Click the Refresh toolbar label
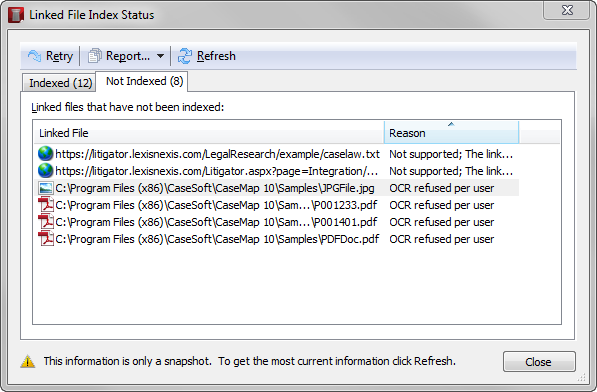Viewport: 597px width, 392px height. coord(216,56)
